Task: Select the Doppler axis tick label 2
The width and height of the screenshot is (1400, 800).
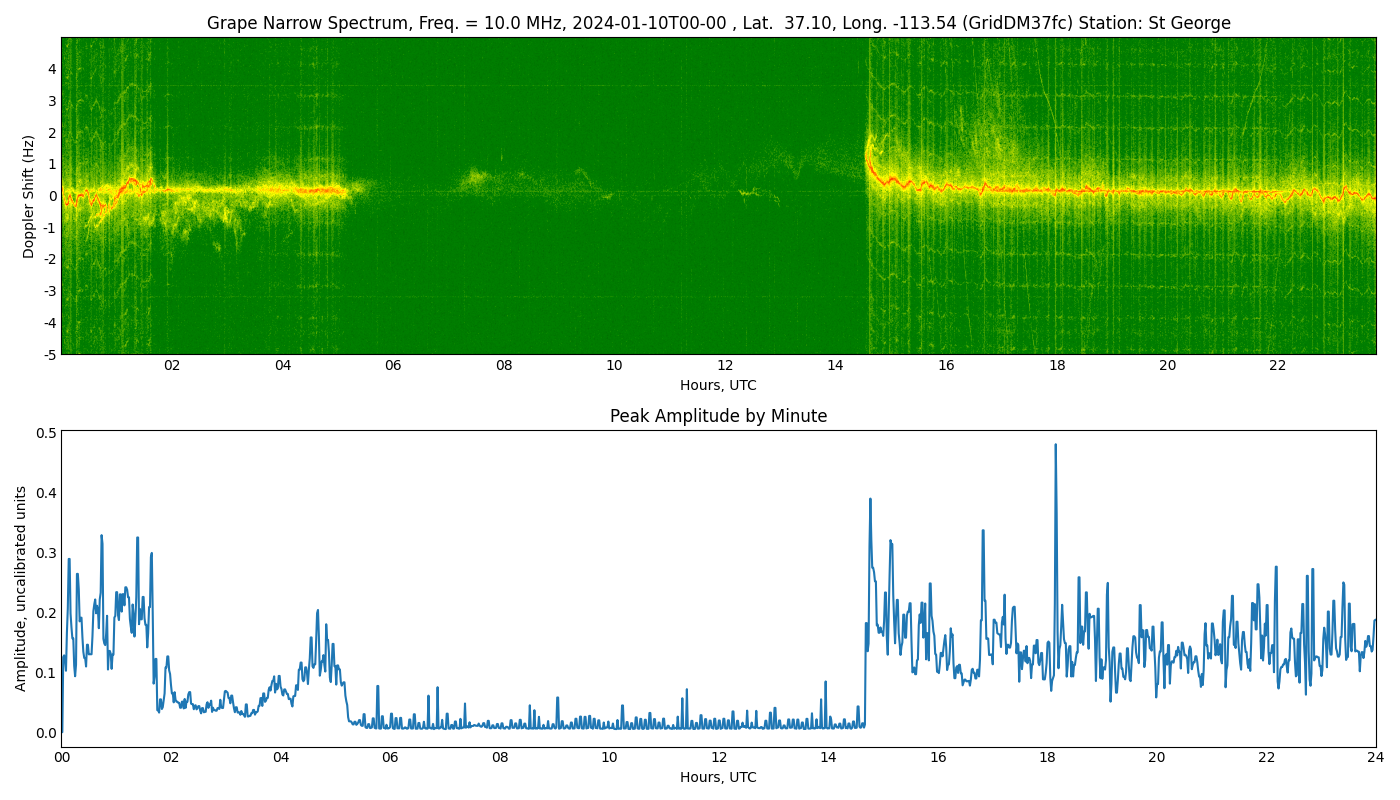Action: click(x=50, y=133)
